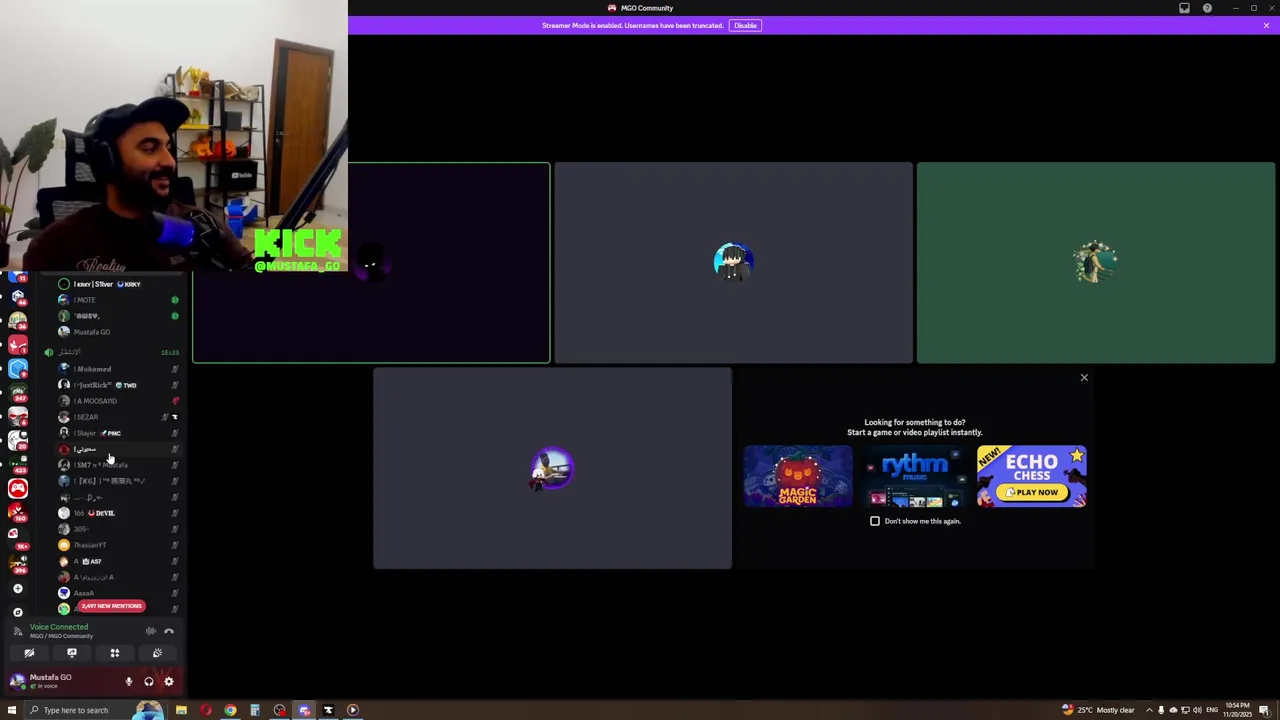Turn on camera in voice panel
Screen dimensions: 1280x720
coord(29,653)
